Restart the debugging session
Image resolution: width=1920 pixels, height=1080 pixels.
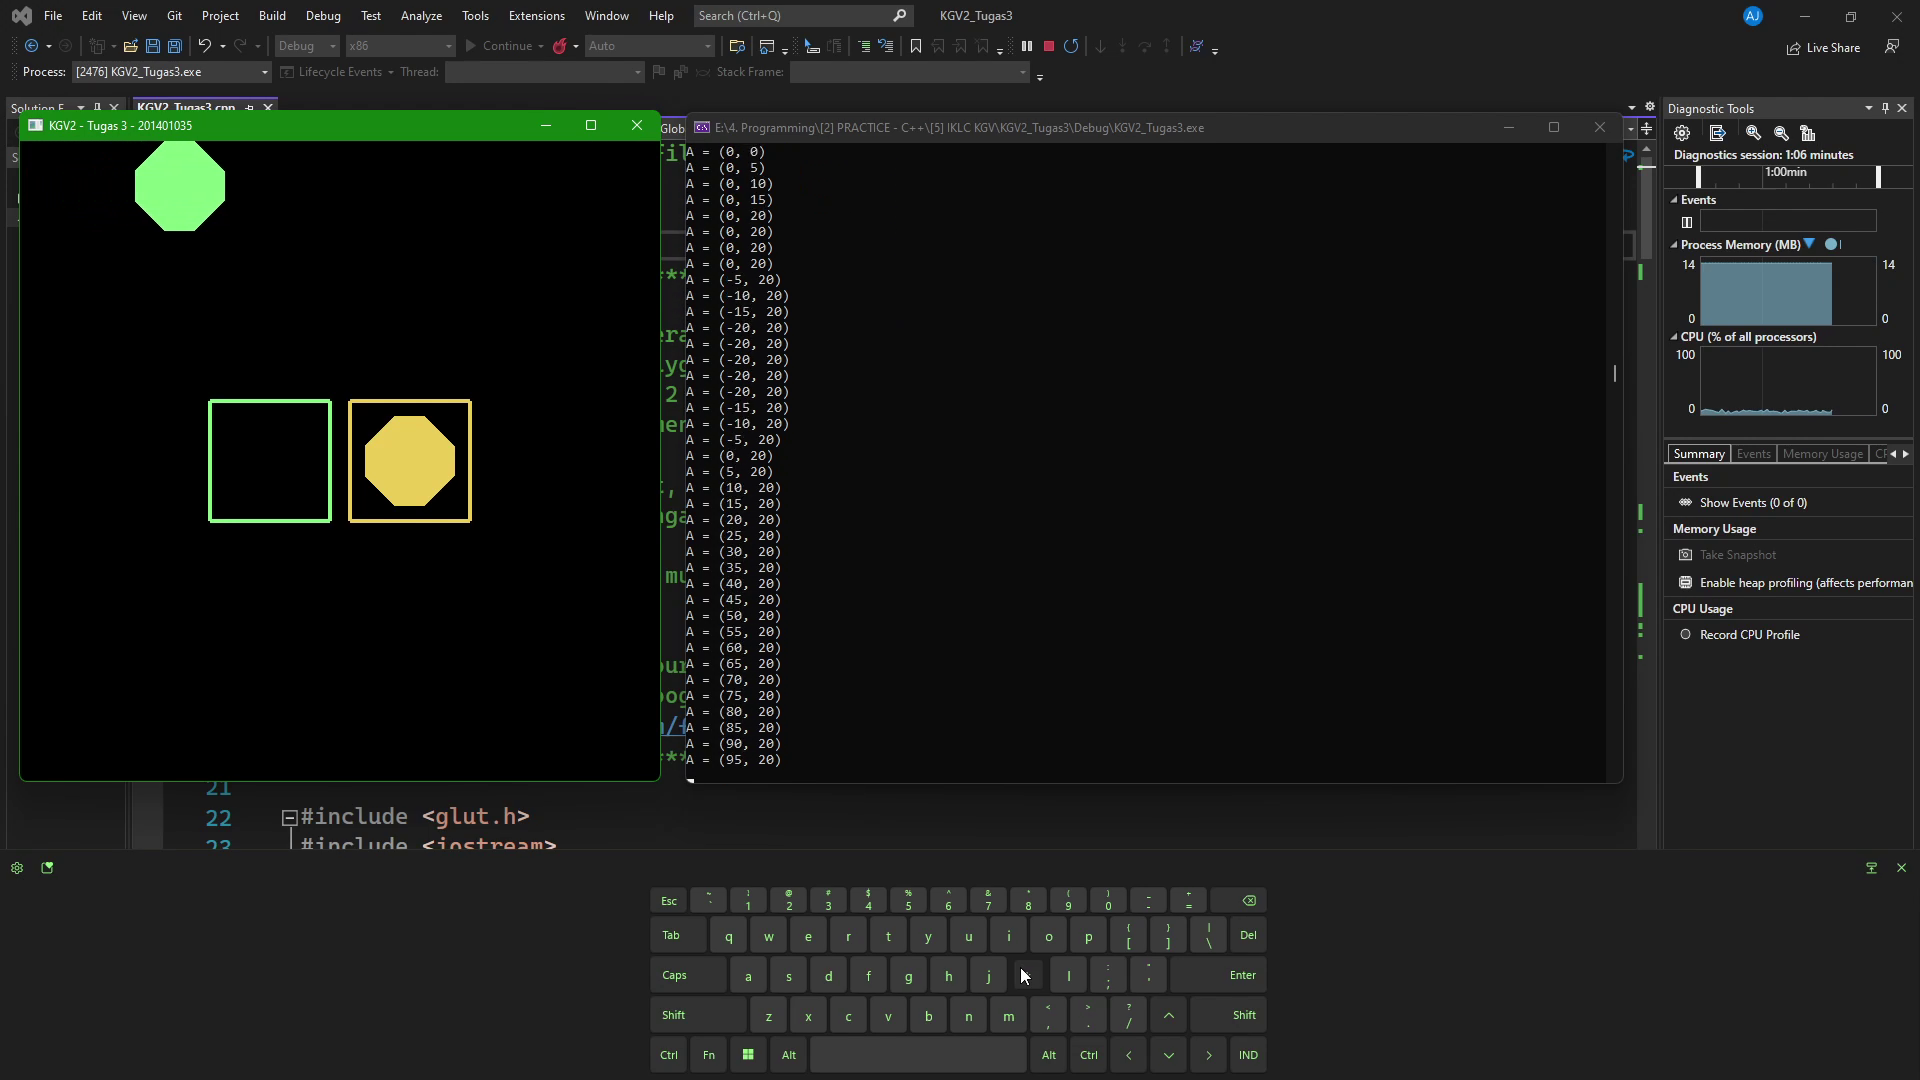pos(1071,46)
